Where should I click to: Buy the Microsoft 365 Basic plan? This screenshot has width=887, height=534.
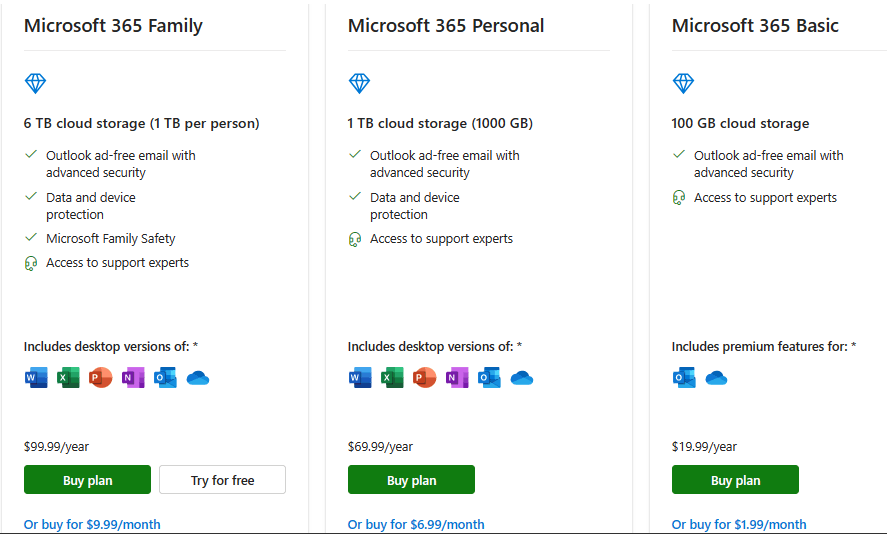pos(735,480)
